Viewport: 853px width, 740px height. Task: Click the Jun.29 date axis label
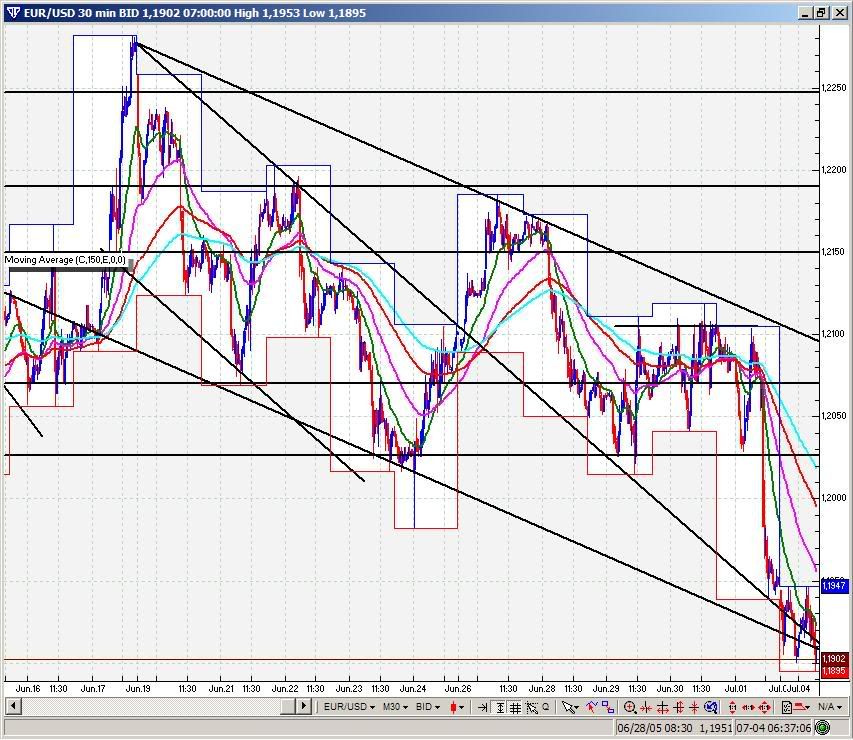[606, 688]
